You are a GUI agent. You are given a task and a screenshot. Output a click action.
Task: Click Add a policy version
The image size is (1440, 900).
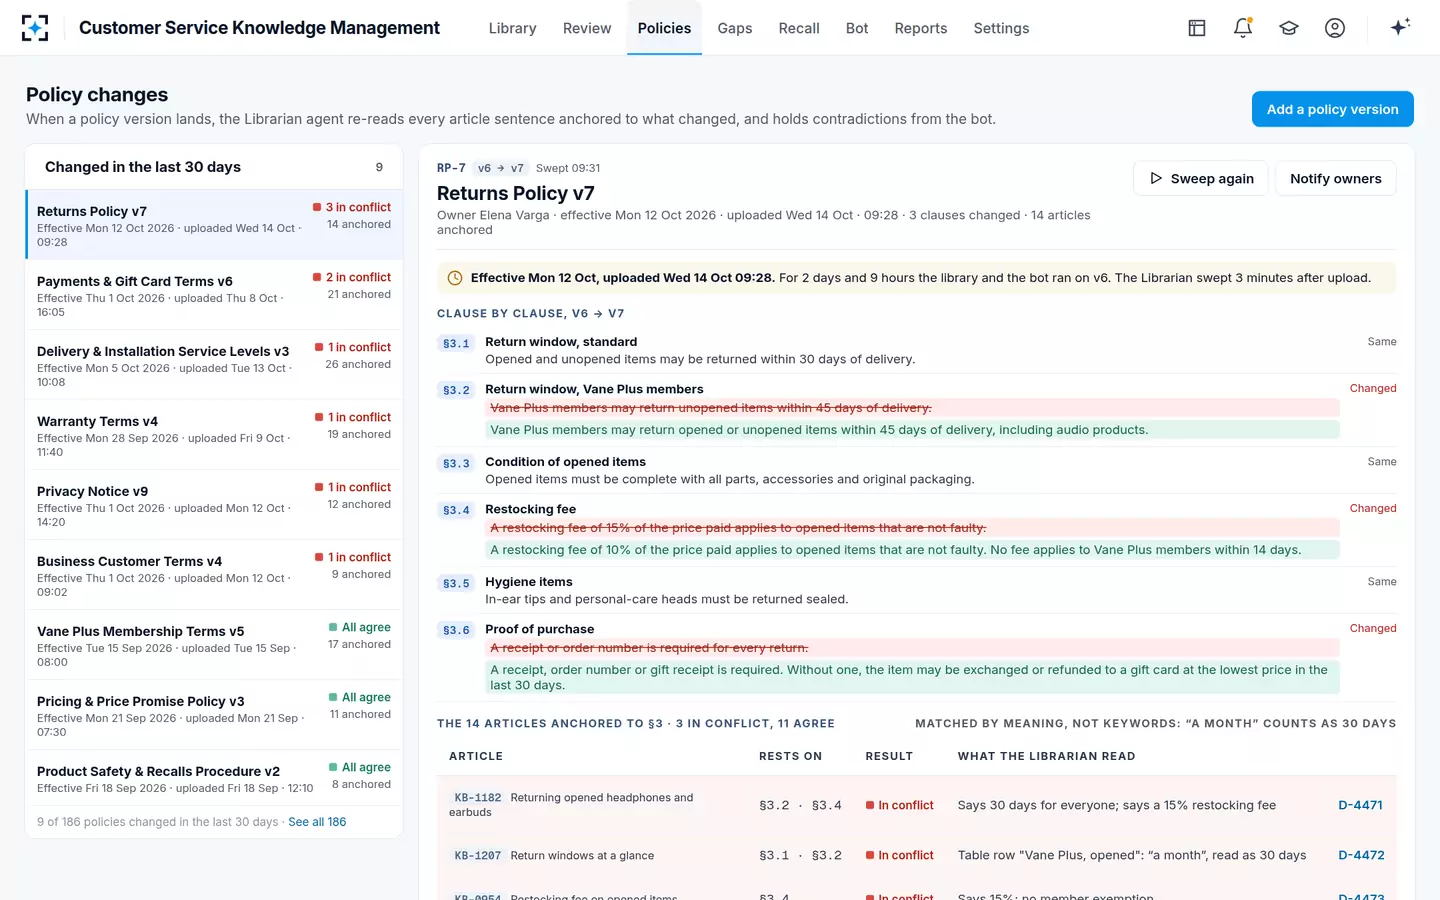click(x=1332, y=109)
